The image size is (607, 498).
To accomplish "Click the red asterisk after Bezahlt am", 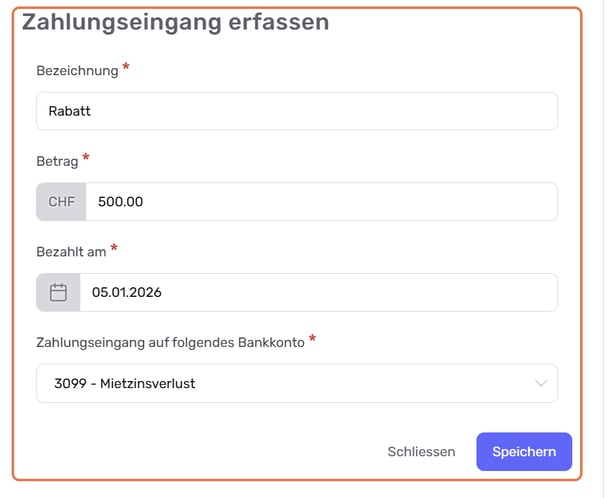I will click(x=114, y=248).
